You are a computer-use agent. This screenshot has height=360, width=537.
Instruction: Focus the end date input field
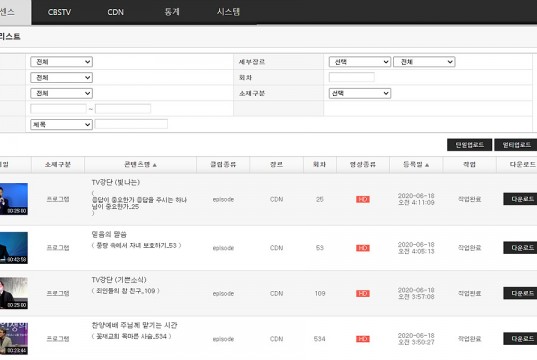tap(123, 109)
